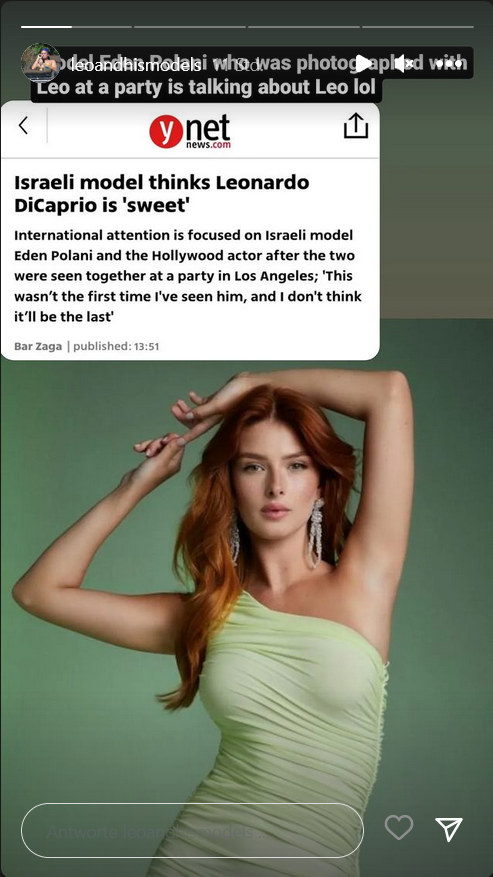Tap the article summary about Eden Polani

187,276
